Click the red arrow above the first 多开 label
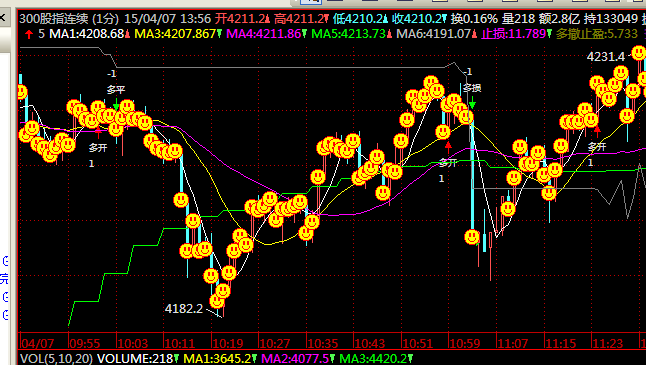The height and width of the screenshot is (365, 646). 98,133
